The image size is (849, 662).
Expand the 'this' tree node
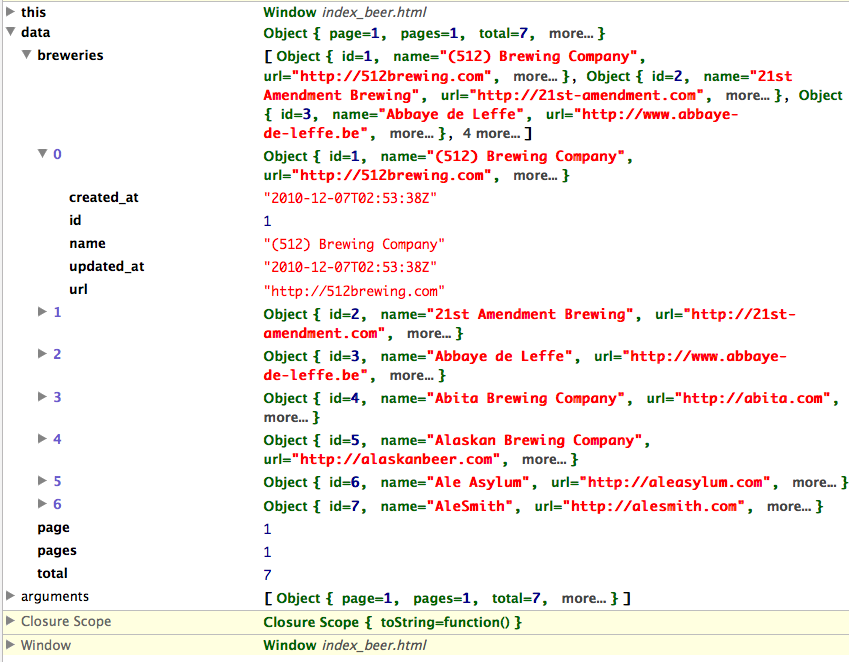click(10, 12)
